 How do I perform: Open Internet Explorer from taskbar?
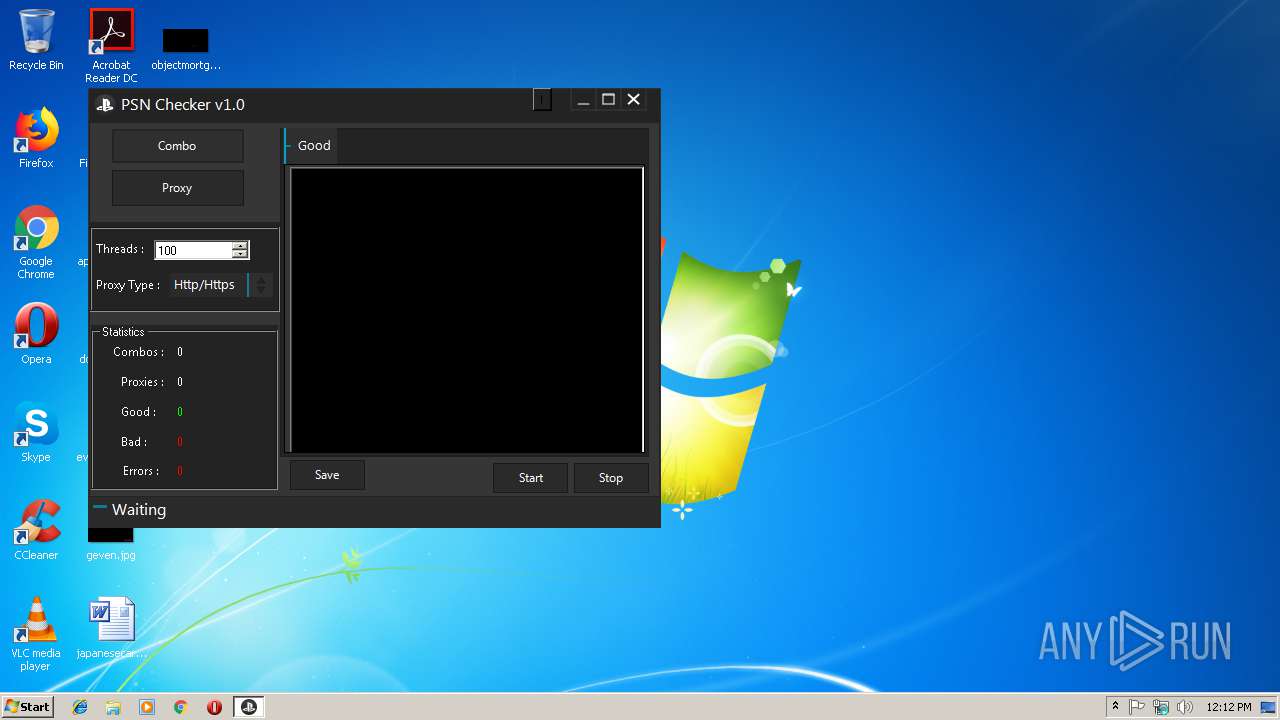coord(80,707)
